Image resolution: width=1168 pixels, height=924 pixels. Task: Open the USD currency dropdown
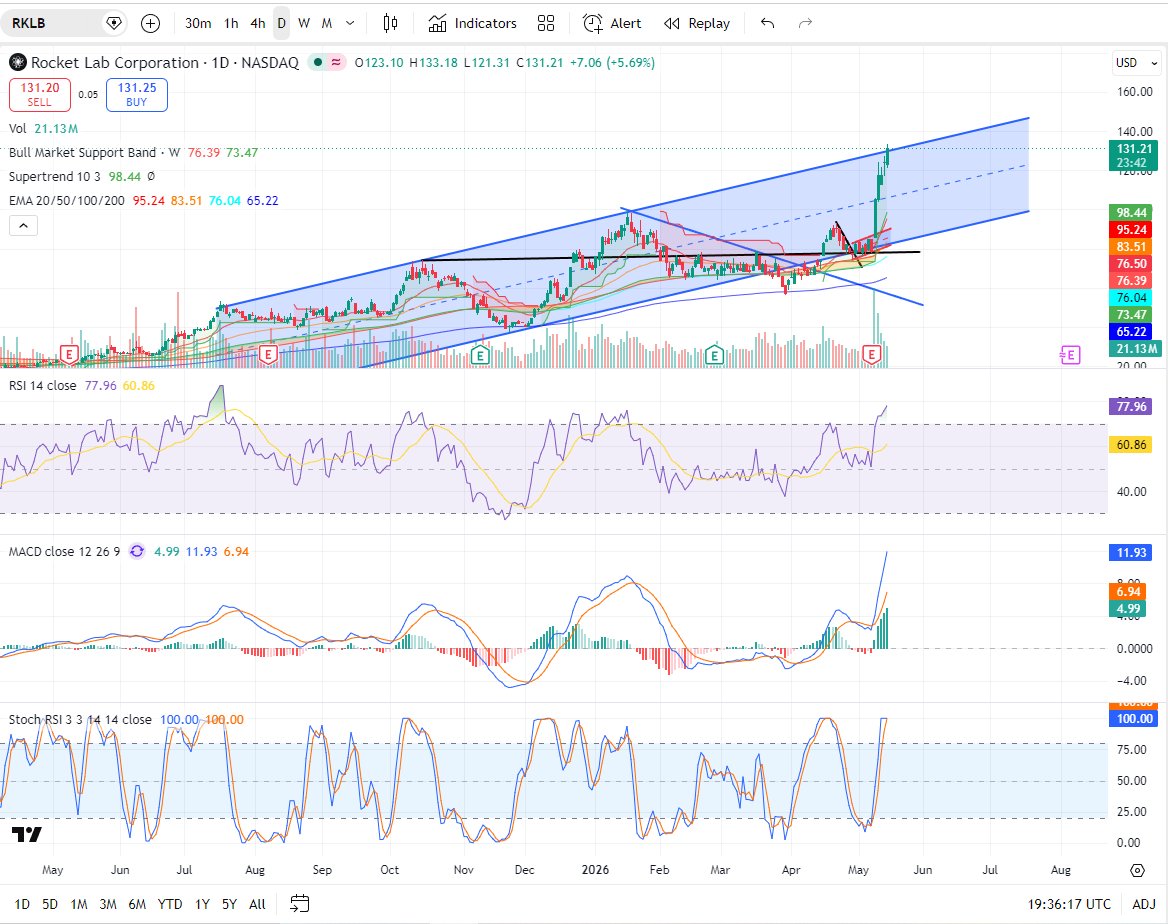[1136, 63]
